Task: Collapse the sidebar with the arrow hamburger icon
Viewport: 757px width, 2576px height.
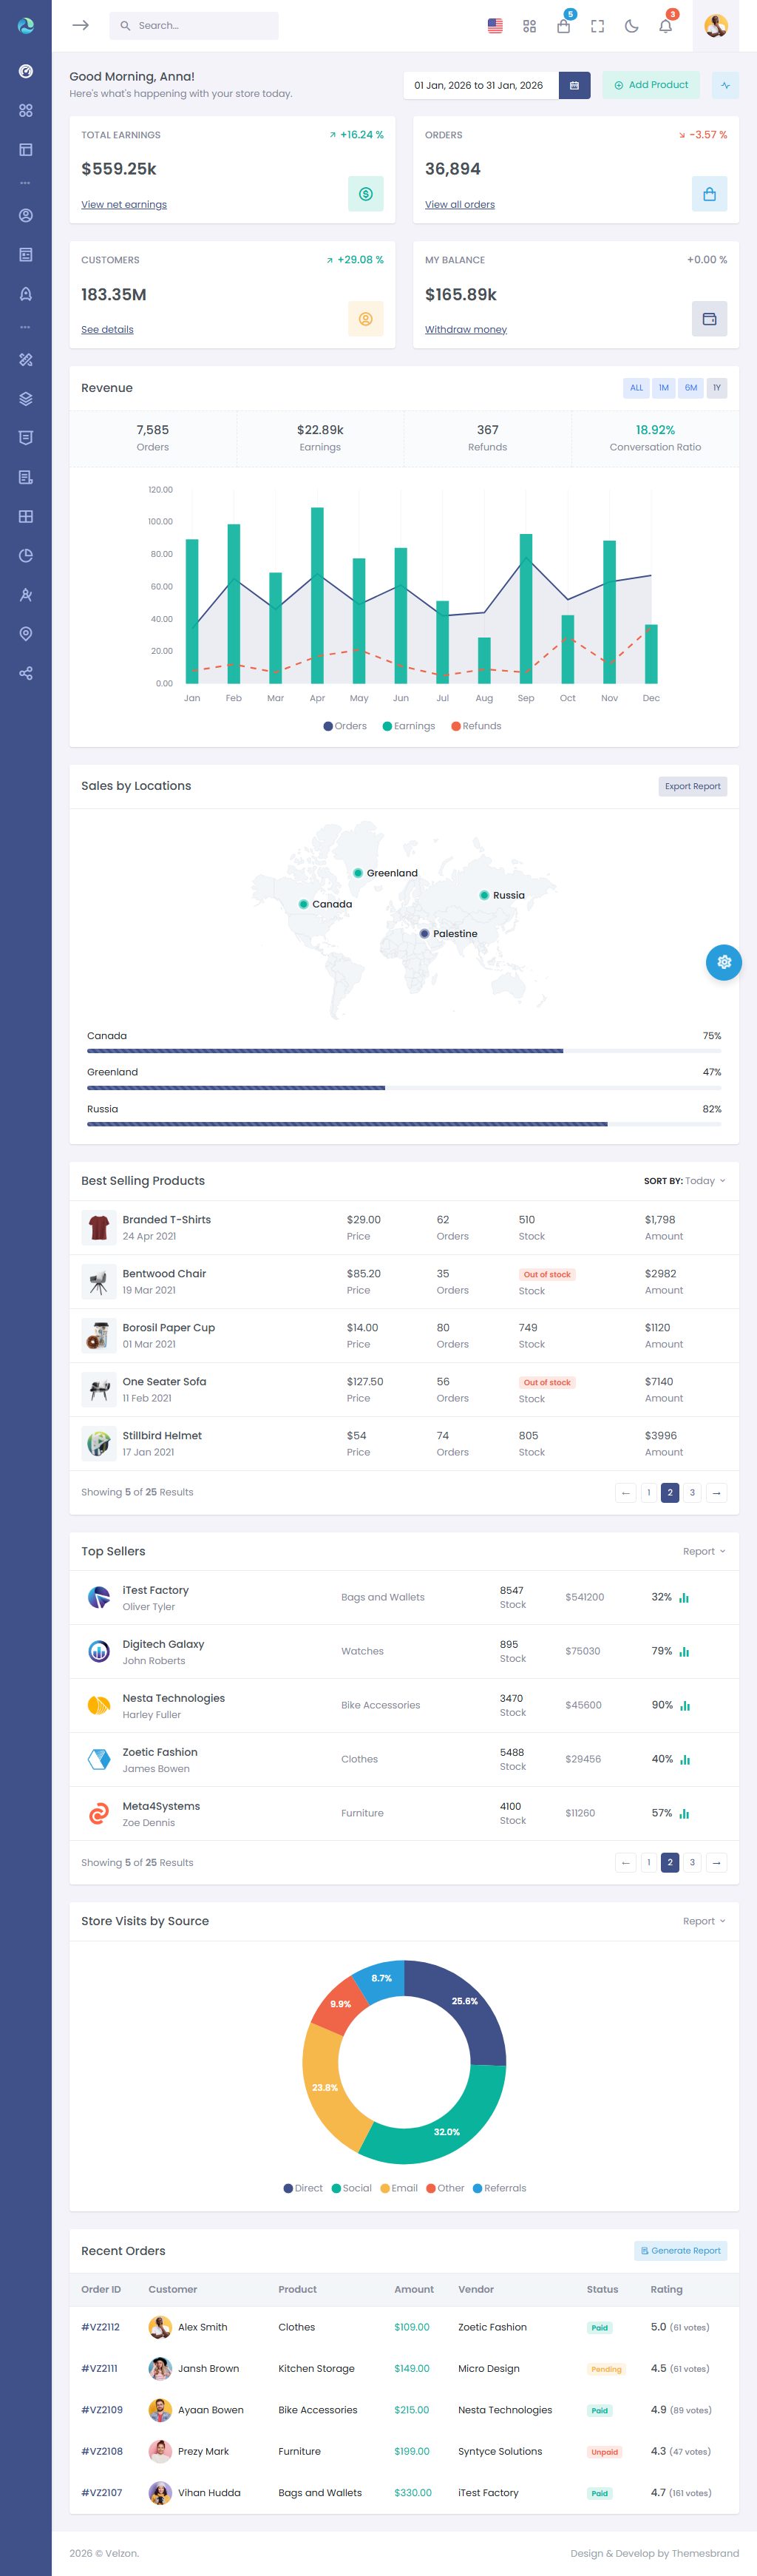Action: 81,25
